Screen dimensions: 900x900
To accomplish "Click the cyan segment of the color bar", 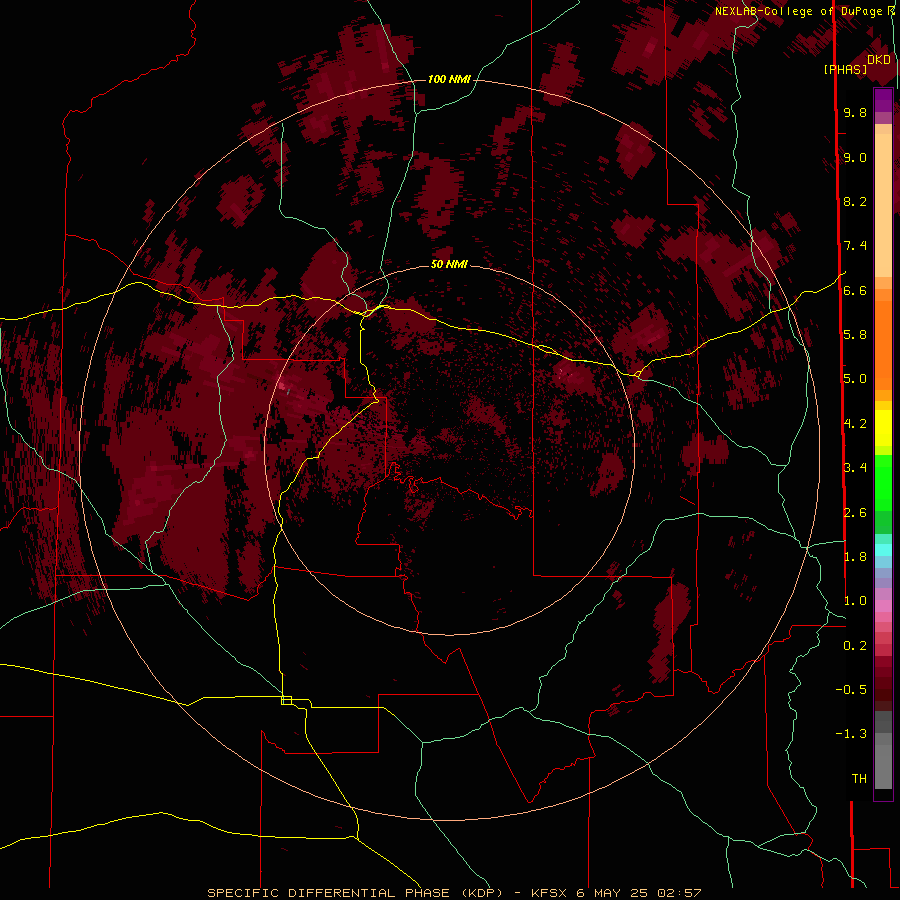I will pos(883,549).
